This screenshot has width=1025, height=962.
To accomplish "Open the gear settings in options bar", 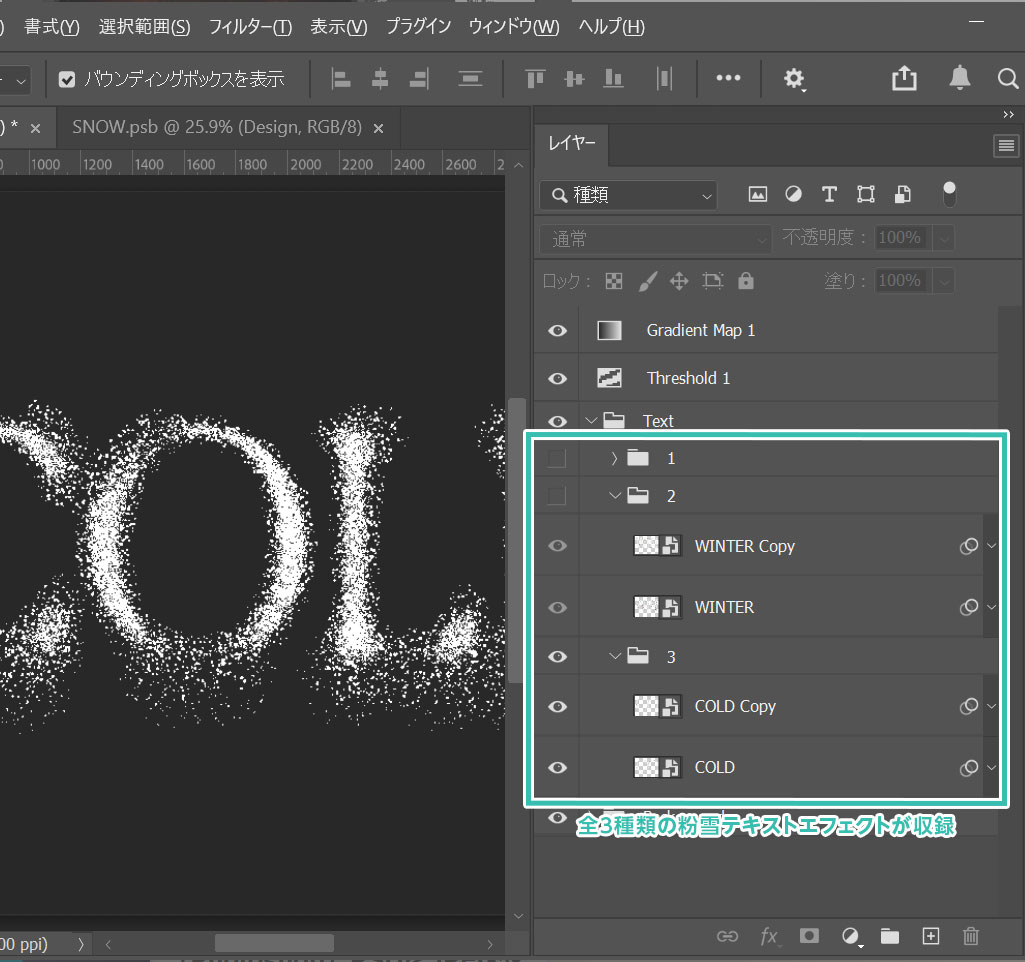I will click(794, 78).
